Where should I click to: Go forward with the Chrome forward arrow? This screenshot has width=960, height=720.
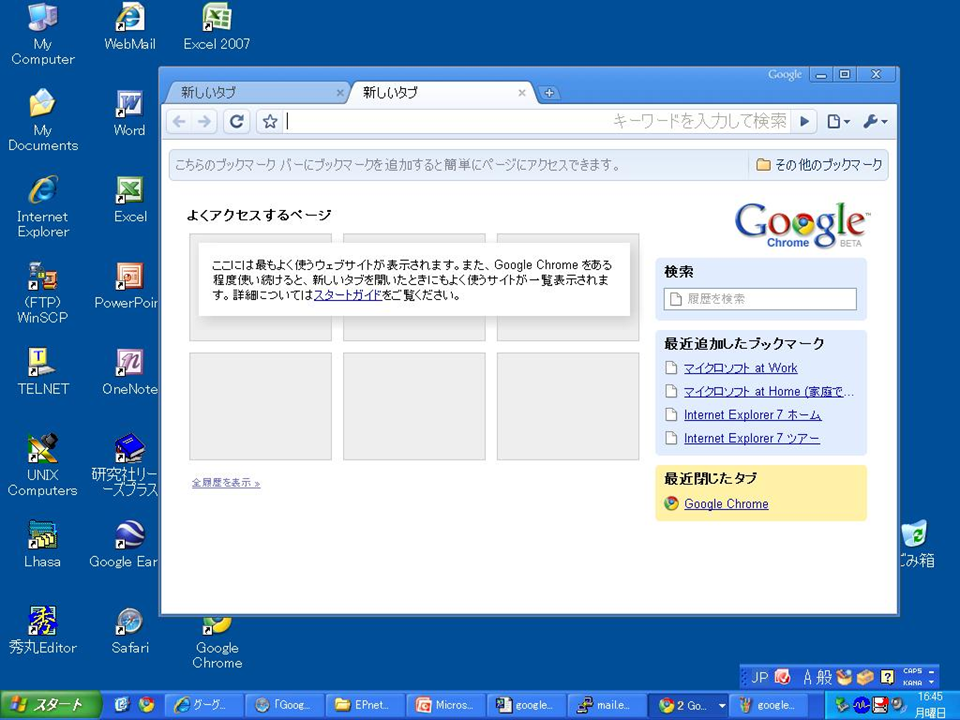[204, 122]
